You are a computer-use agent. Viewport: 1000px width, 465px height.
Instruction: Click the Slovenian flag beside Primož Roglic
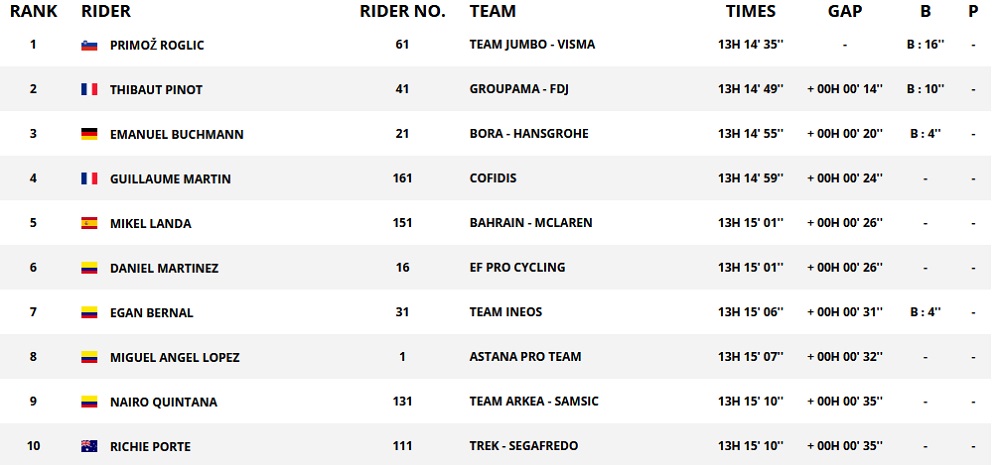tap(89, 45)
